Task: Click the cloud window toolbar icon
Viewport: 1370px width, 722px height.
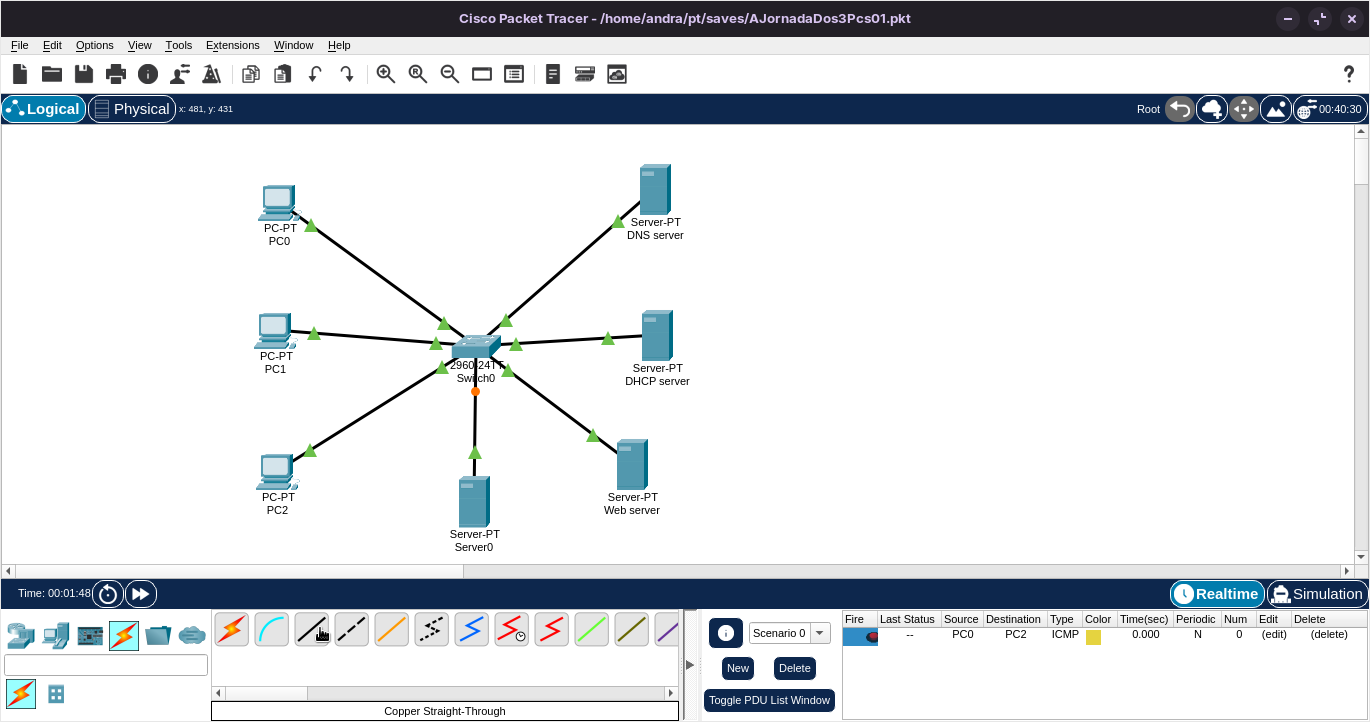Action: tap(617, 74)
